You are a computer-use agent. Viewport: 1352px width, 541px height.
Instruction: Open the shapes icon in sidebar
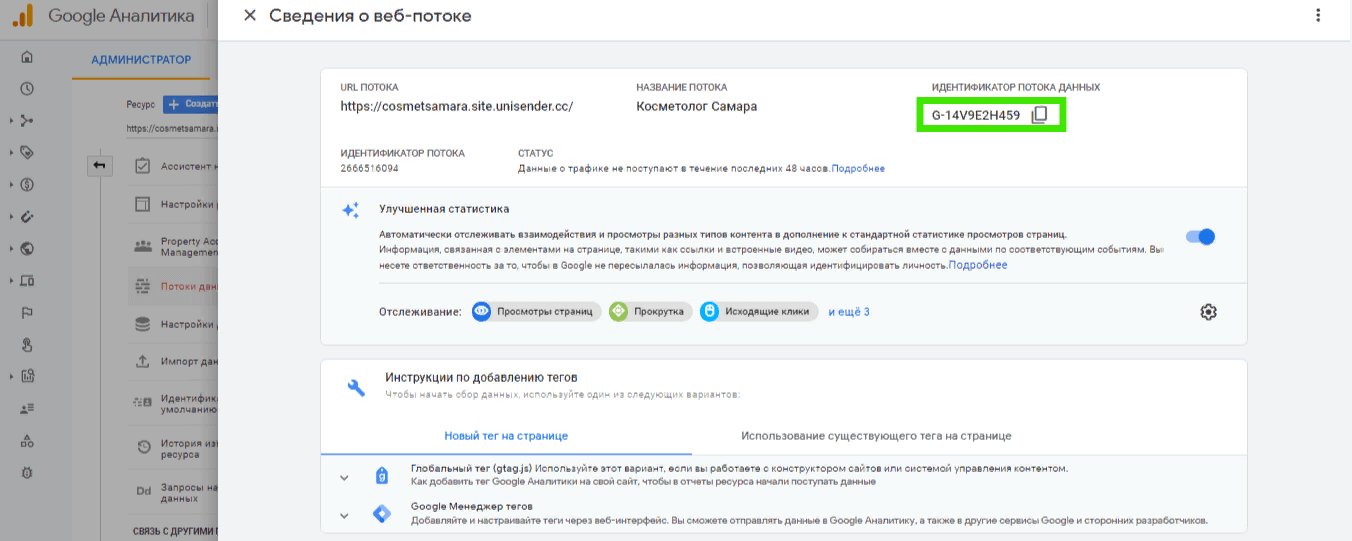coord(27,441)
